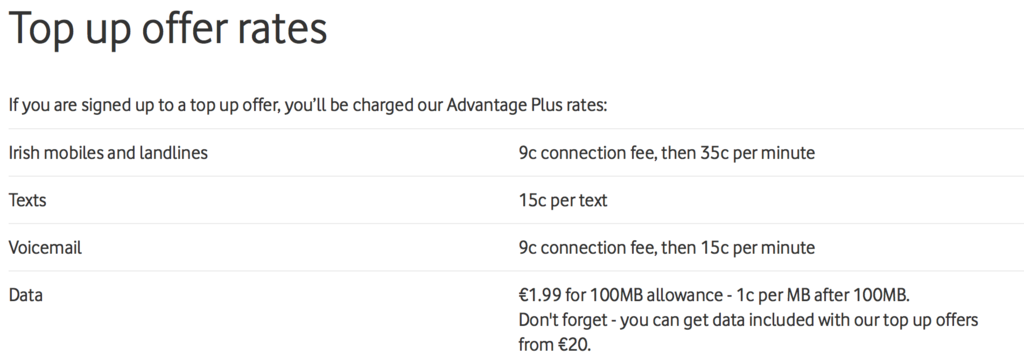Image resolution: width=1024 pixels, height=362 pixels.
Task: Click the word 'offer' in the heading
Action: (x=185, y=29)
